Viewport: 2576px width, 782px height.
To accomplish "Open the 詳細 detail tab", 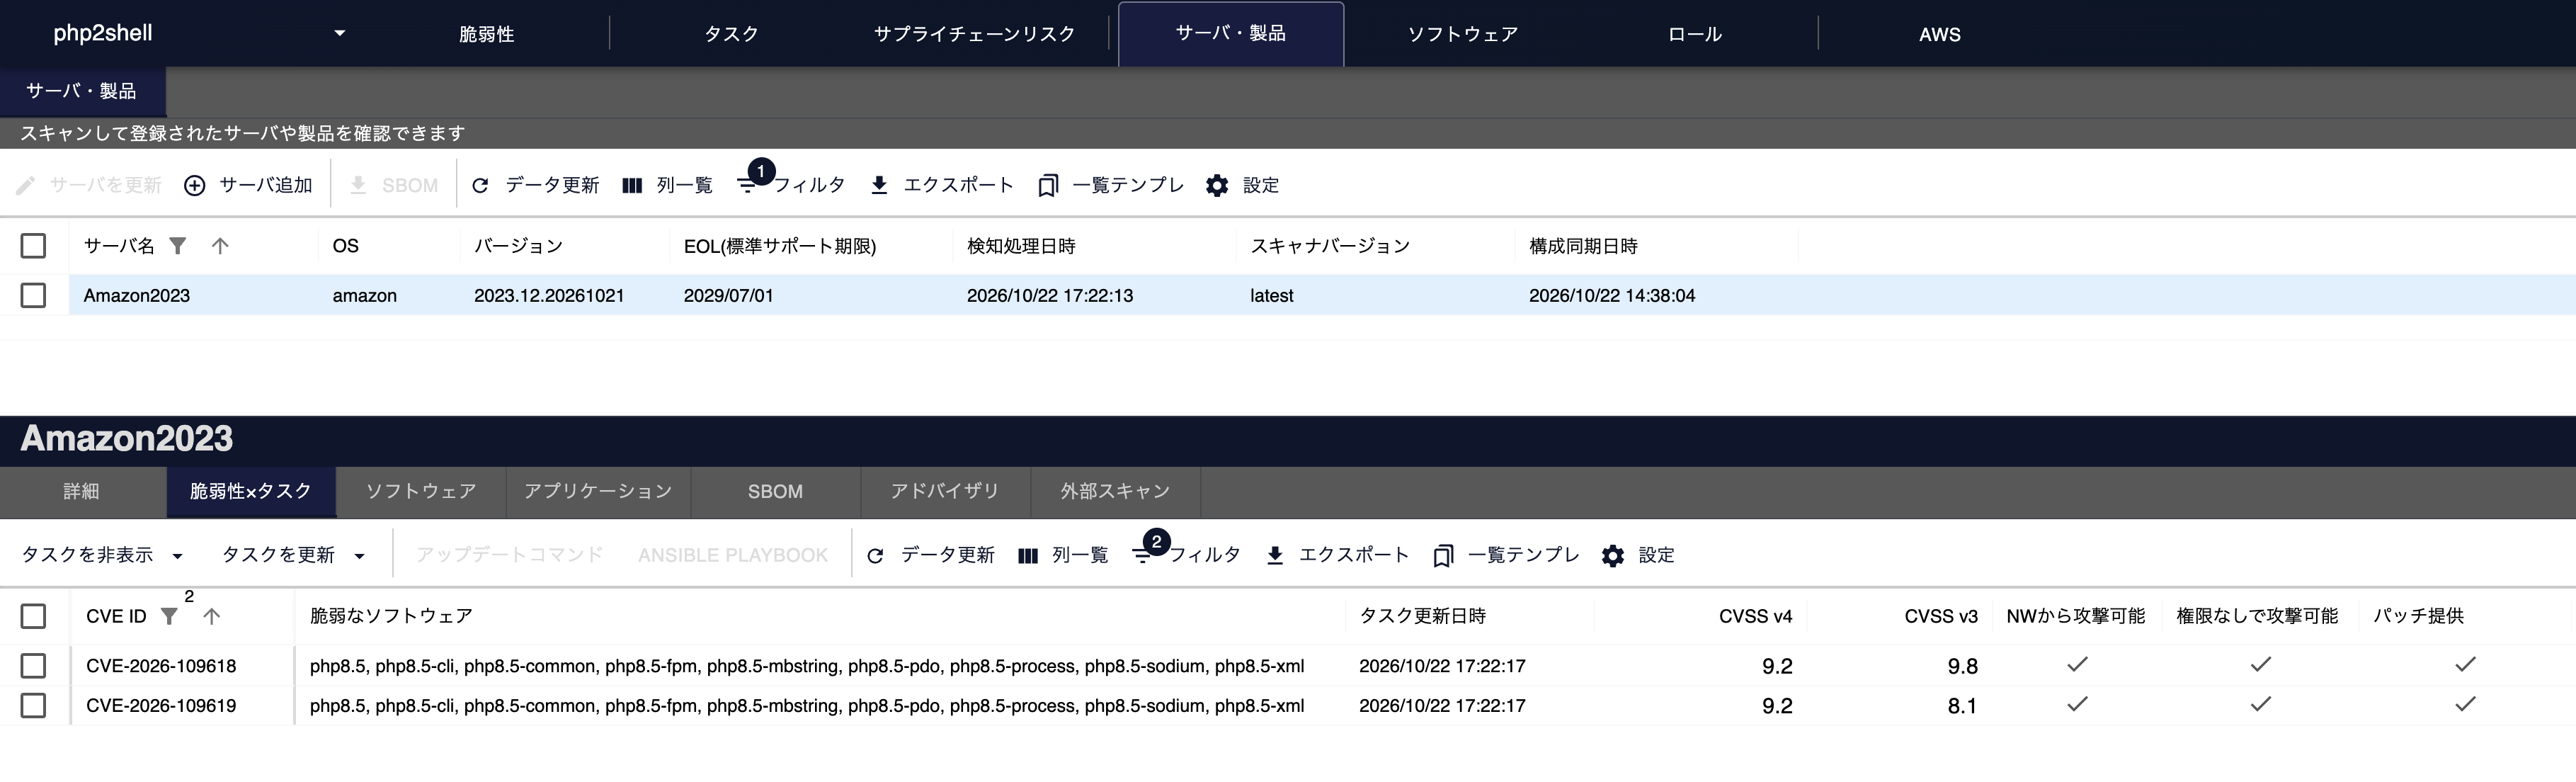I will click(x=81, y=491).
